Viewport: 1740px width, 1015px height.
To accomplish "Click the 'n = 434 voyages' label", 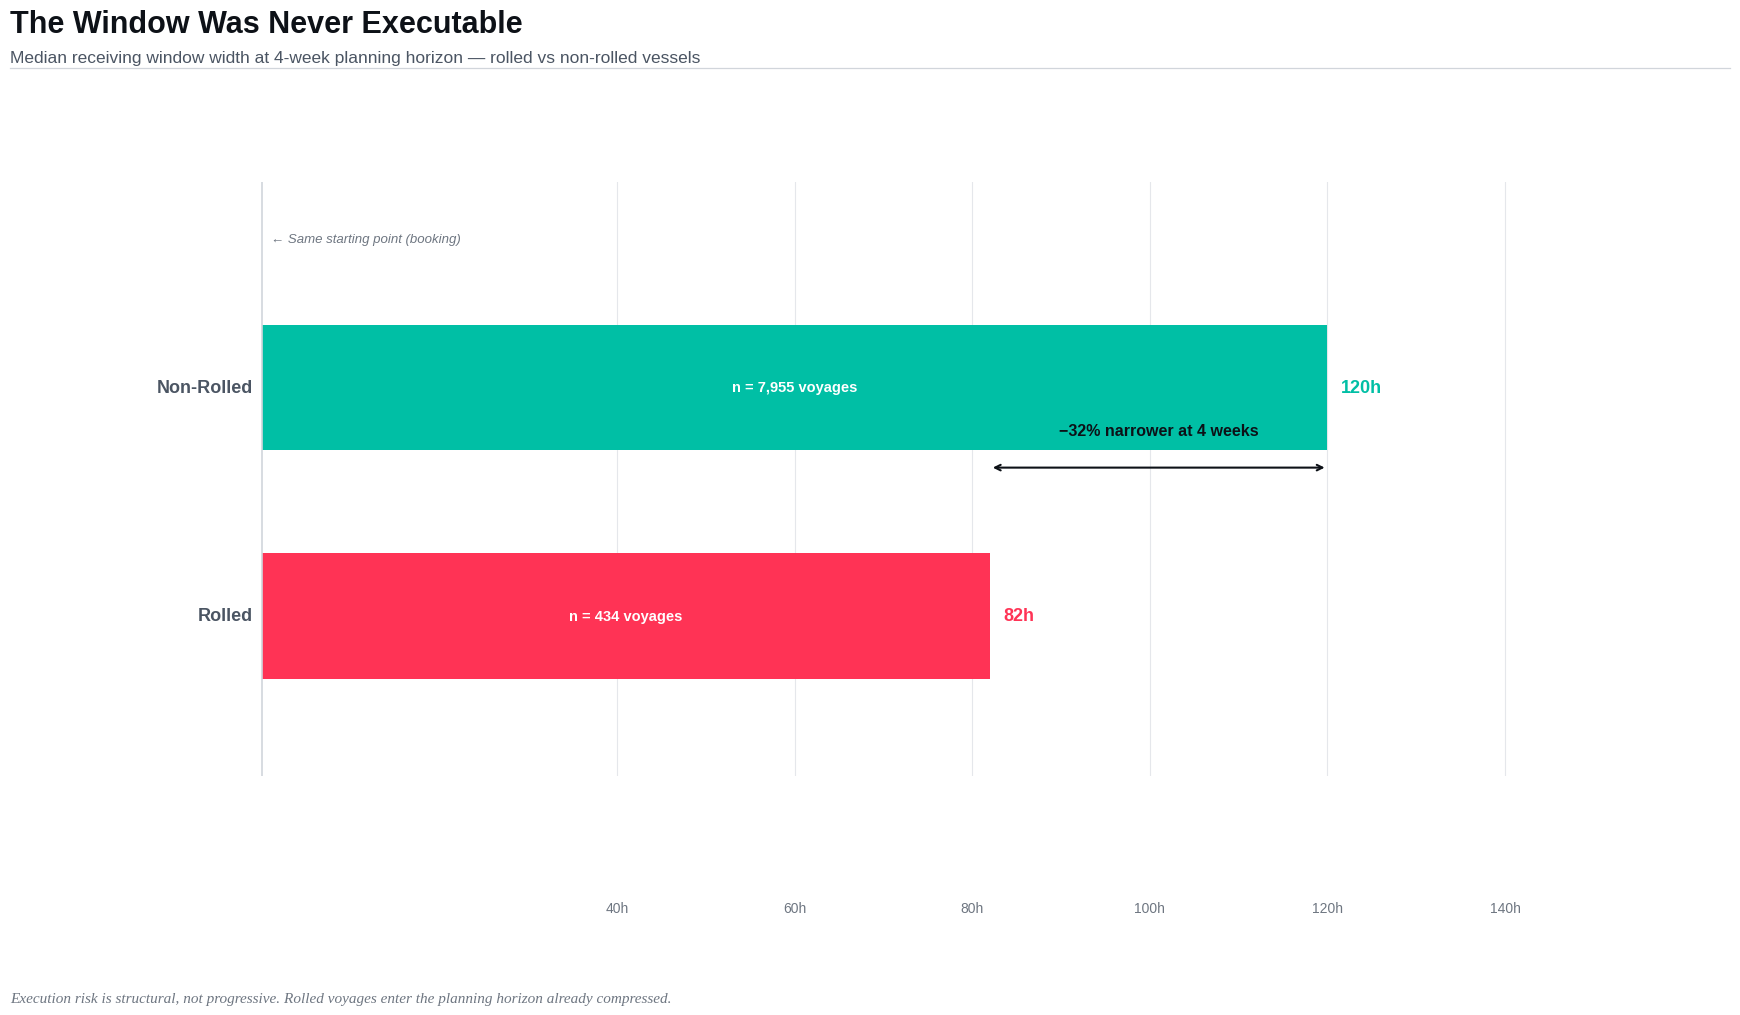I will 625,616.
